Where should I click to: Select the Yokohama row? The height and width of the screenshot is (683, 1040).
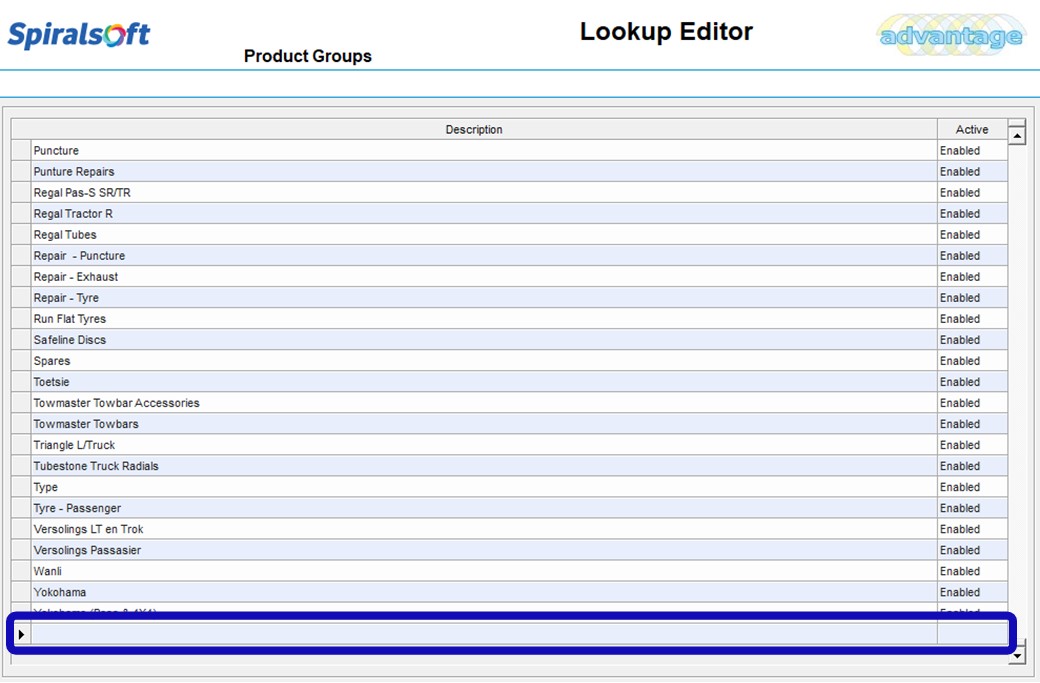tap(509, 592)
